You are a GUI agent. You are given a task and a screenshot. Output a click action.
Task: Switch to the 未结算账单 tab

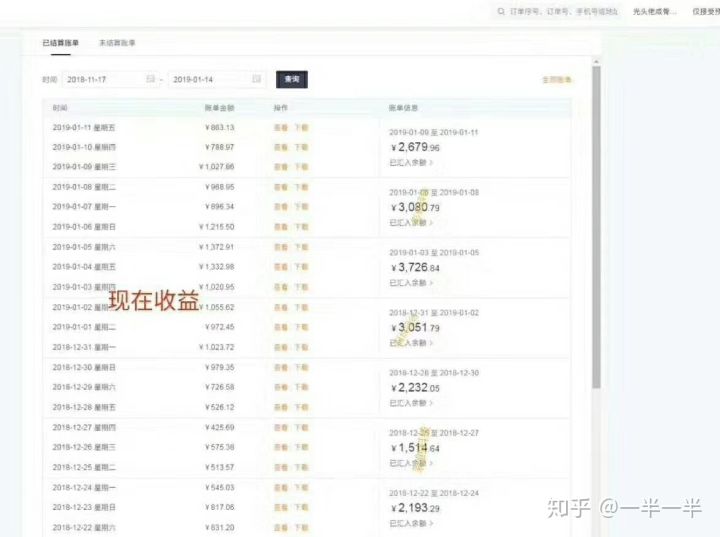(117, 43)
